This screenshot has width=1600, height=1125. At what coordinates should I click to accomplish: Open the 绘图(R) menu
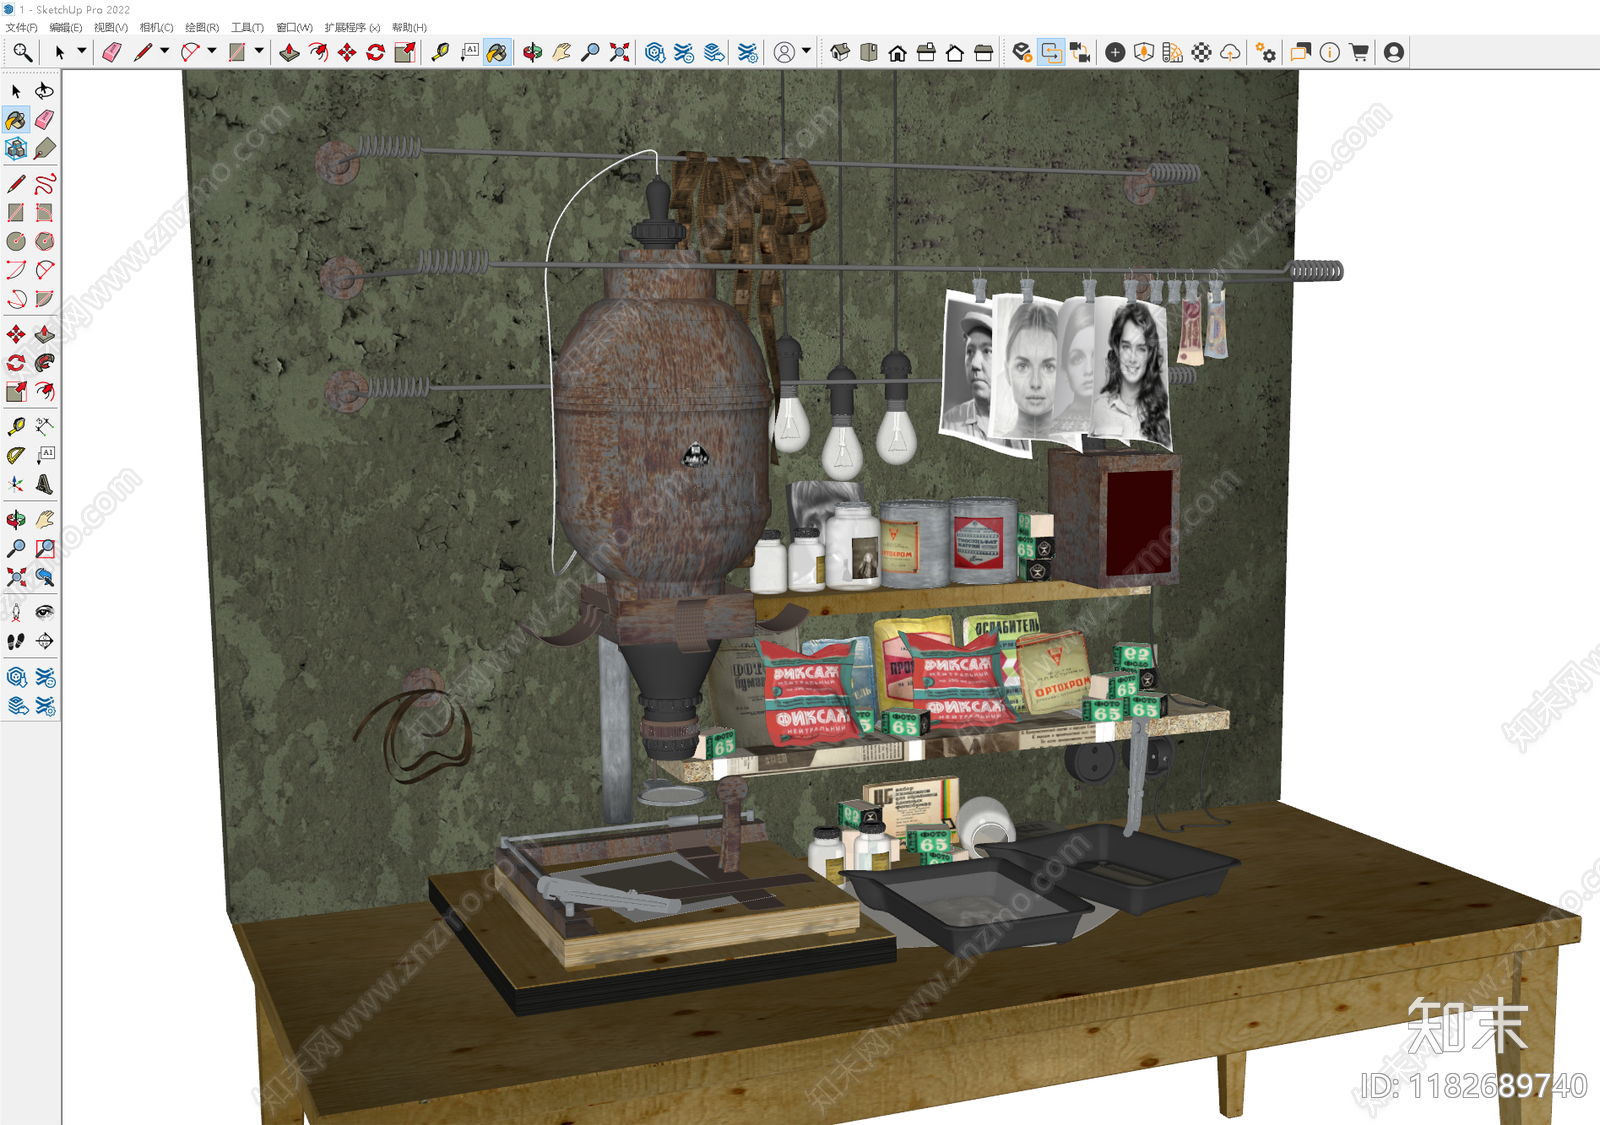[201, 27]
